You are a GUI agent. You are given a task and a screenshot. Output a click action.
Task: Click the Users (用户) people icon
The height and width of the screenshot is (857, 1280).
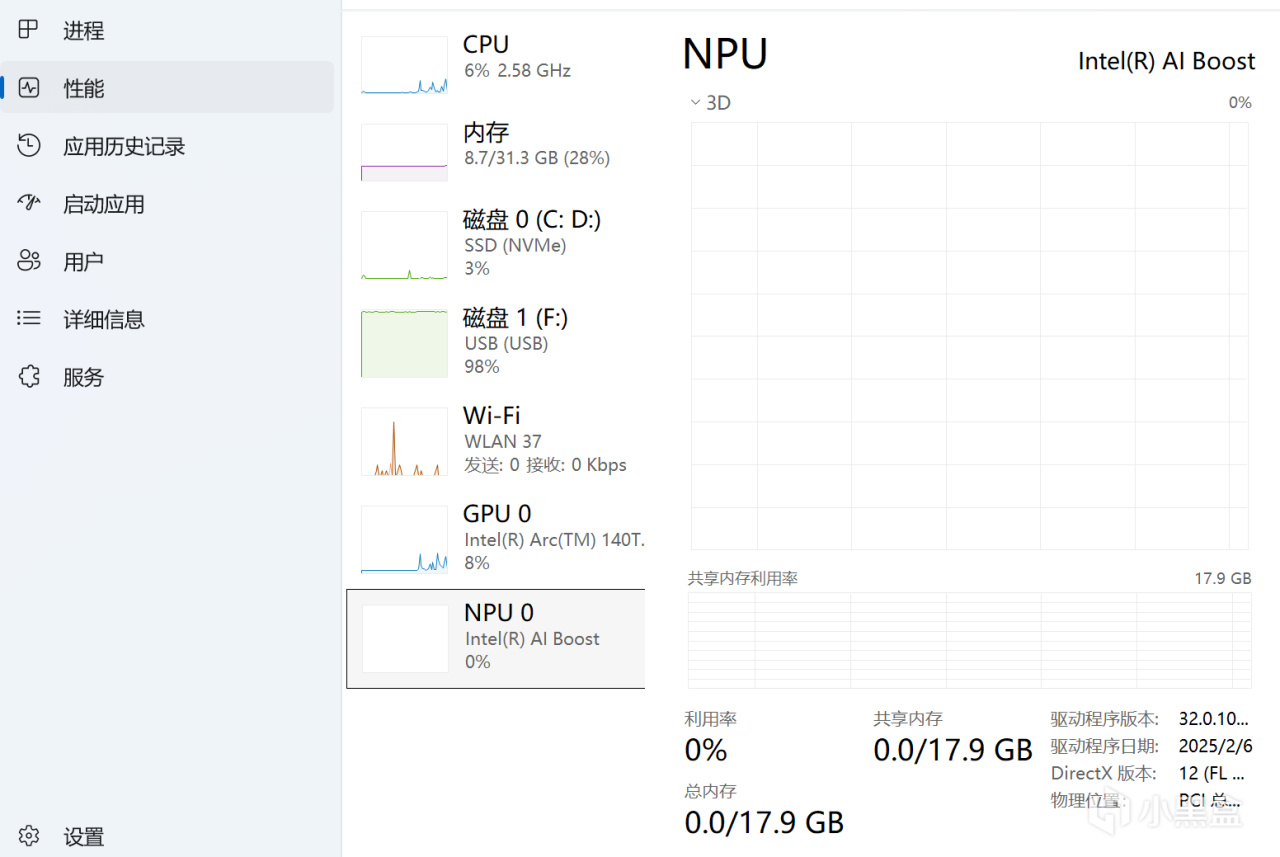coord(29,261)
